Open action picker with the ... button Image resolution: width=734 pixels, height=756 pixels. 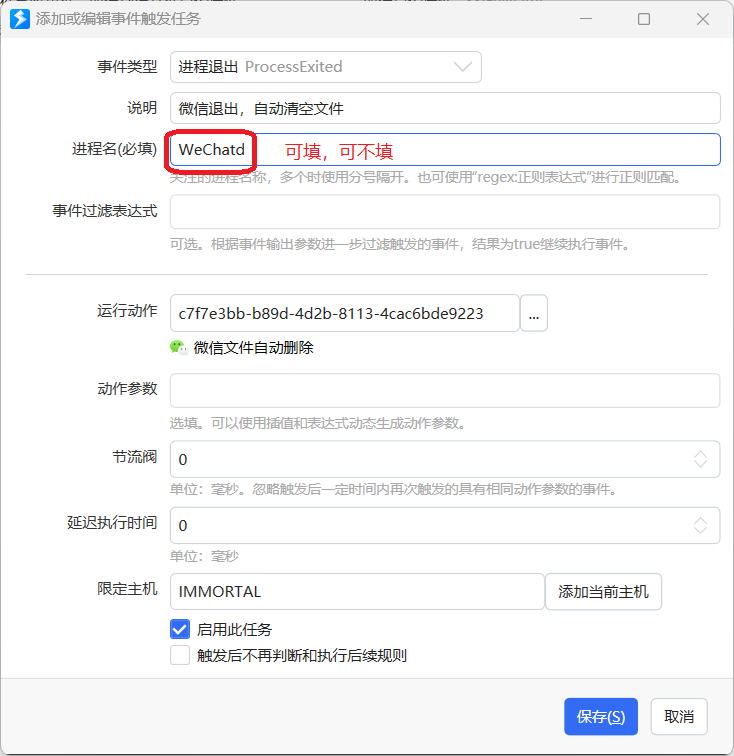[534, 313]
